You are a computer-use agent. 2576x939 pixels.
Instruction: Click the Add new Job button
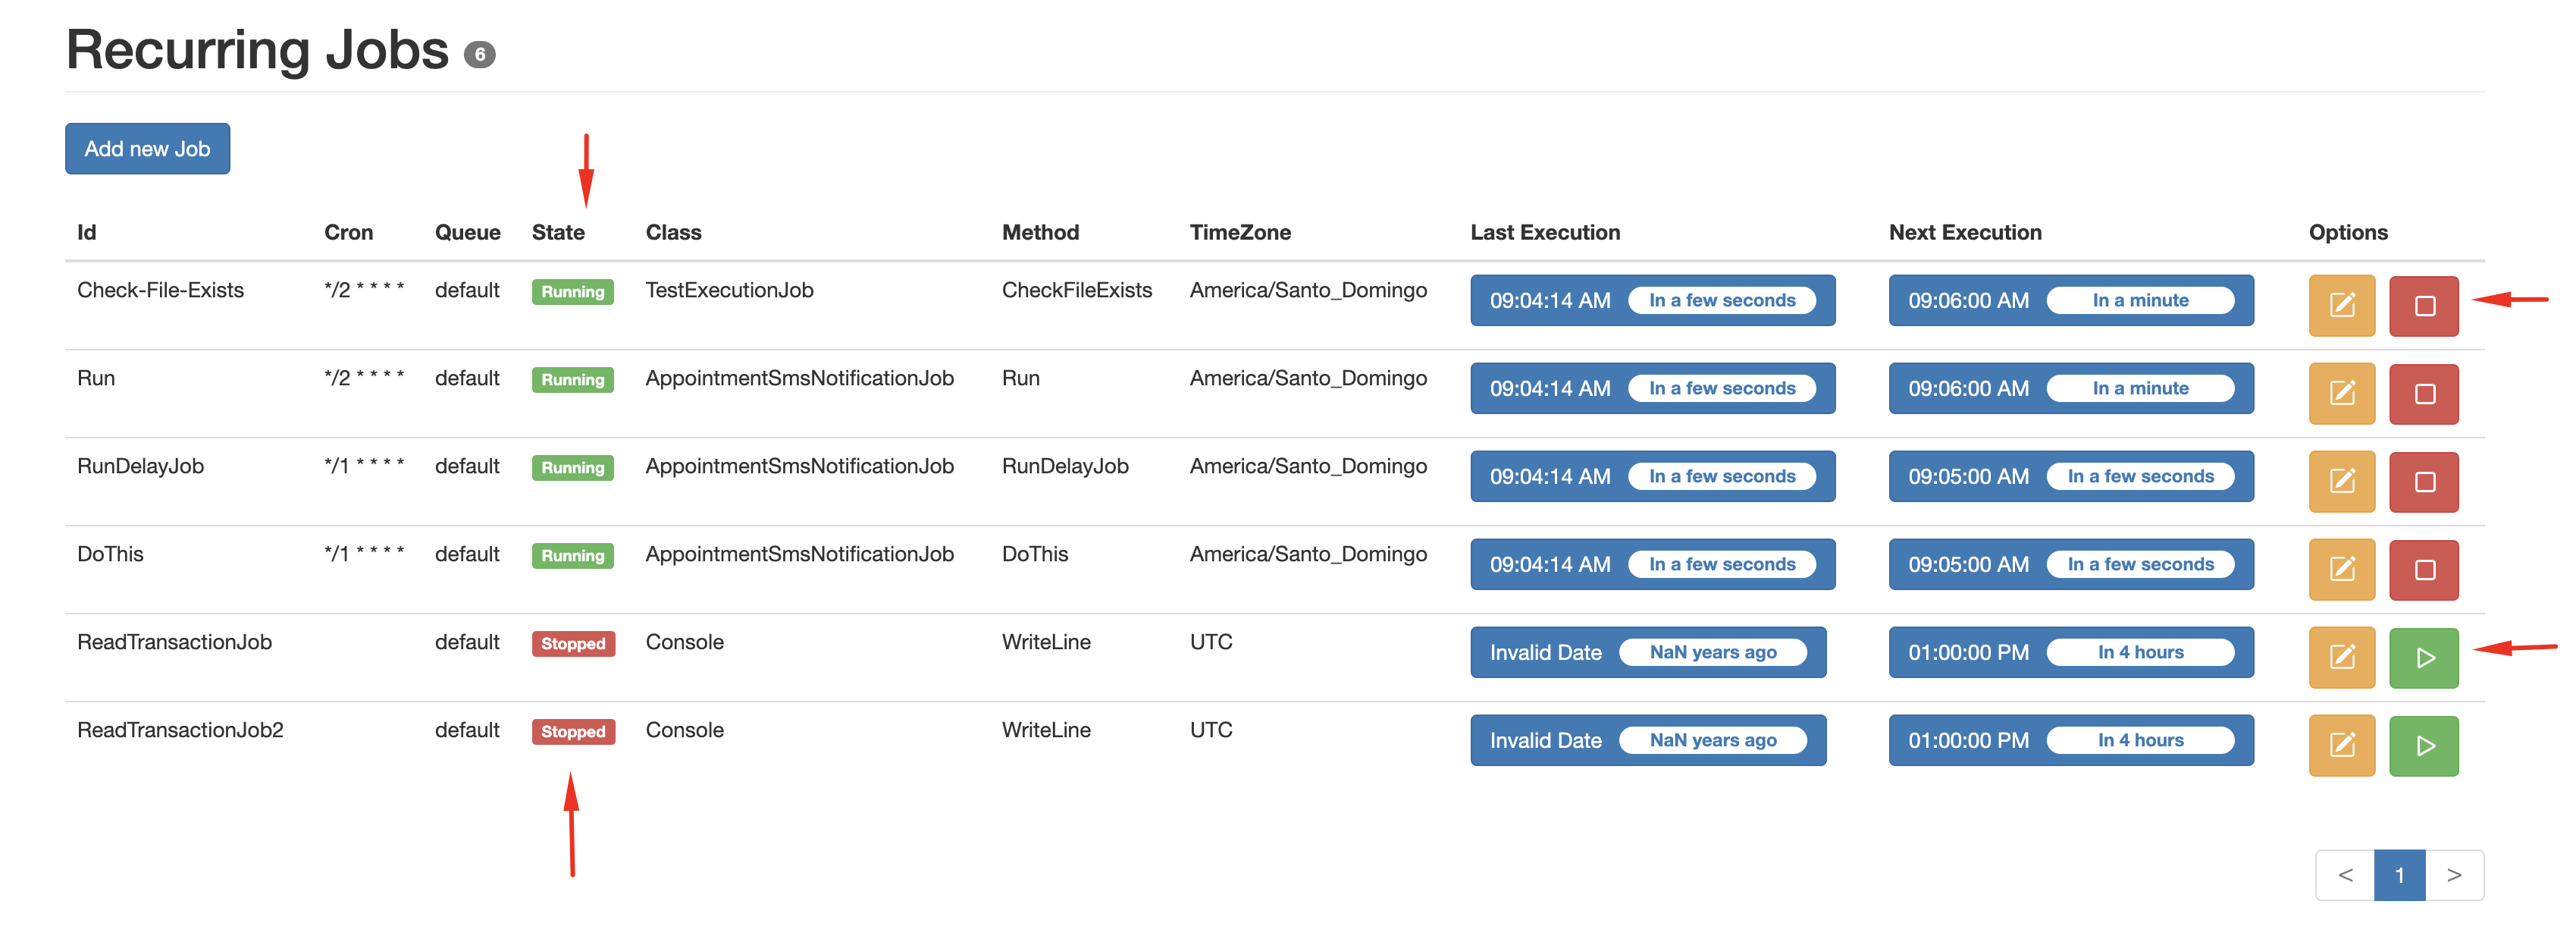point(147,149)
